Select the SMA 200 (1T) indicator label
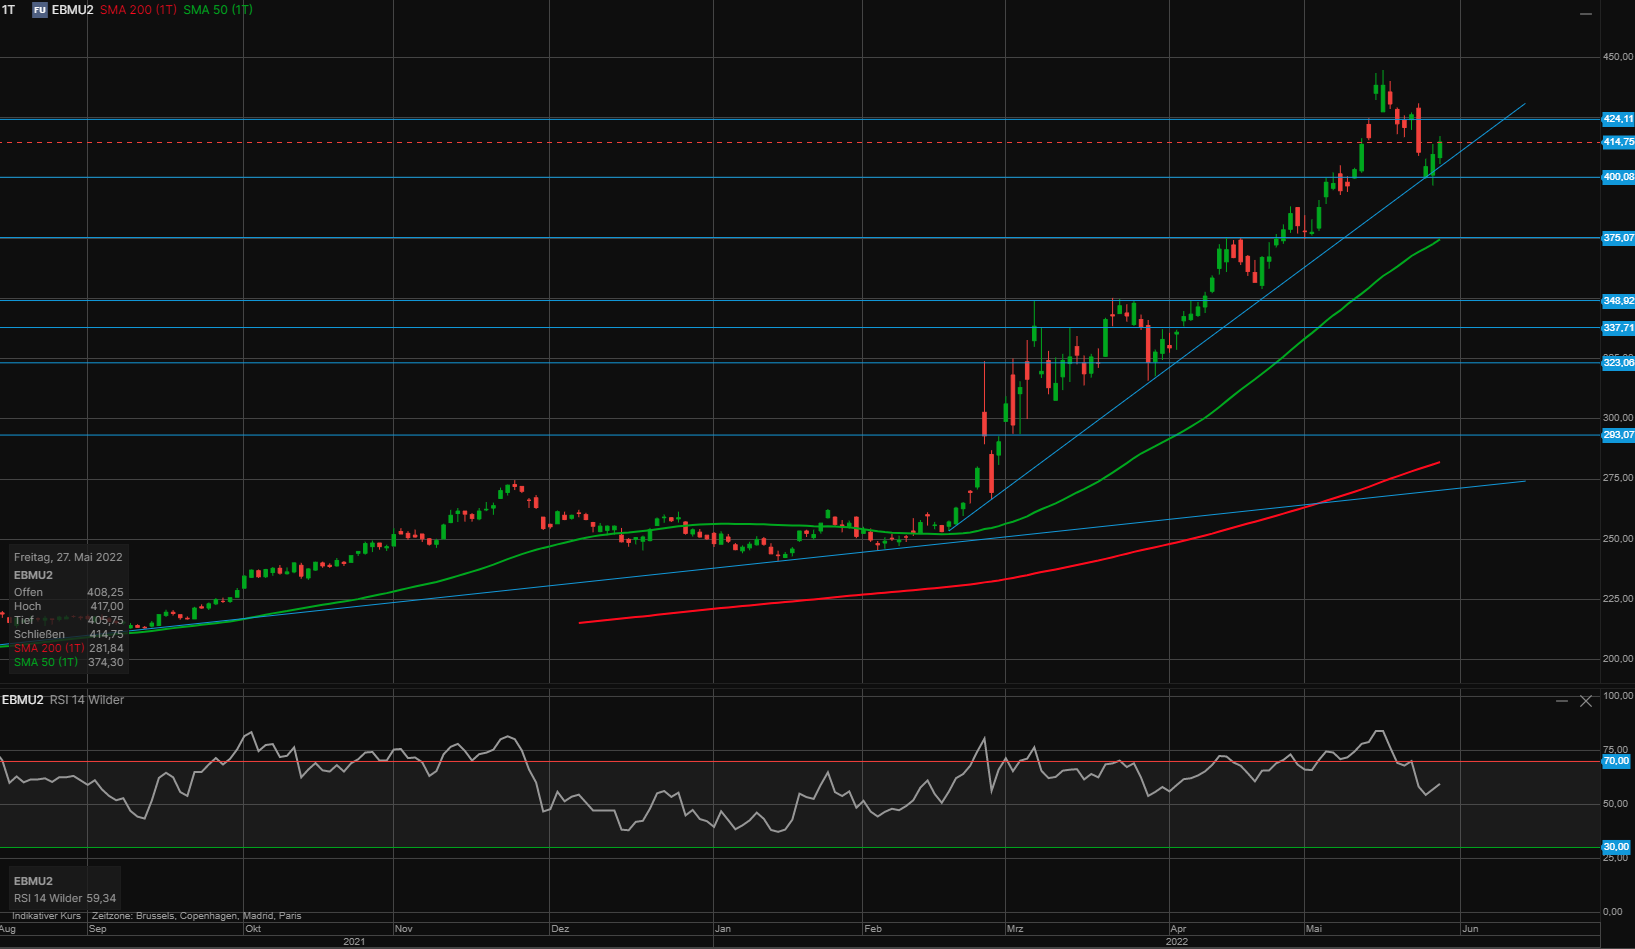This screenshot has height=949, width=1635. 138,10
